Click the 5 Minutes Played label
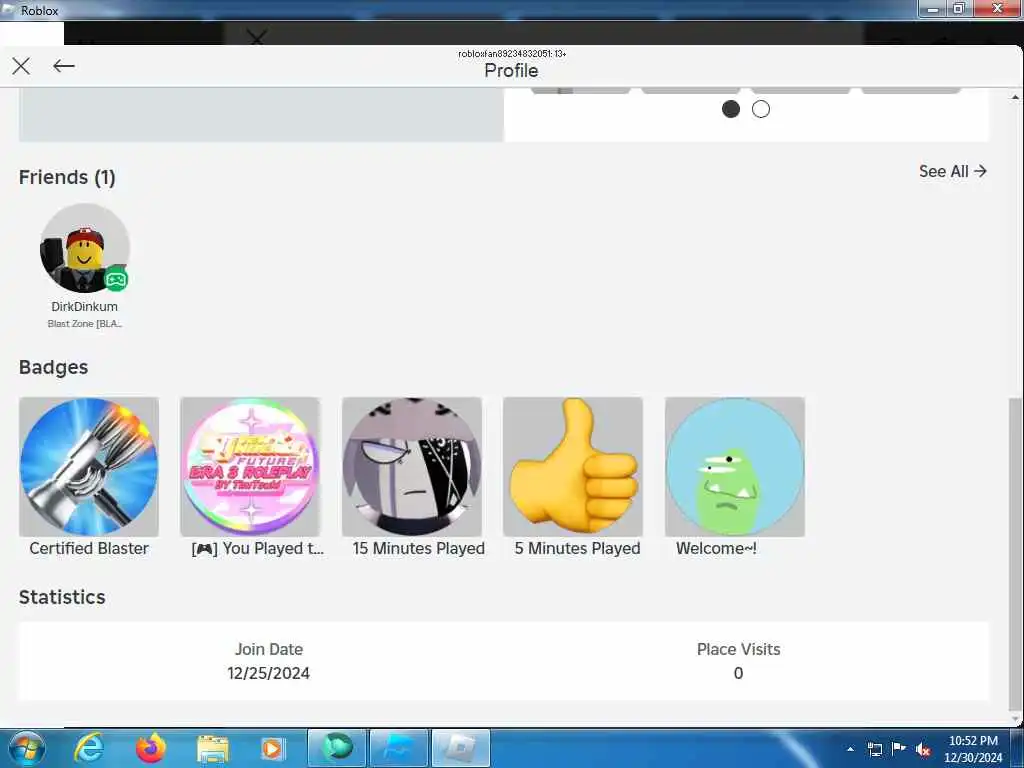Screen dimensions: 1024x768 pyautogui.click(x=577, y=549)
